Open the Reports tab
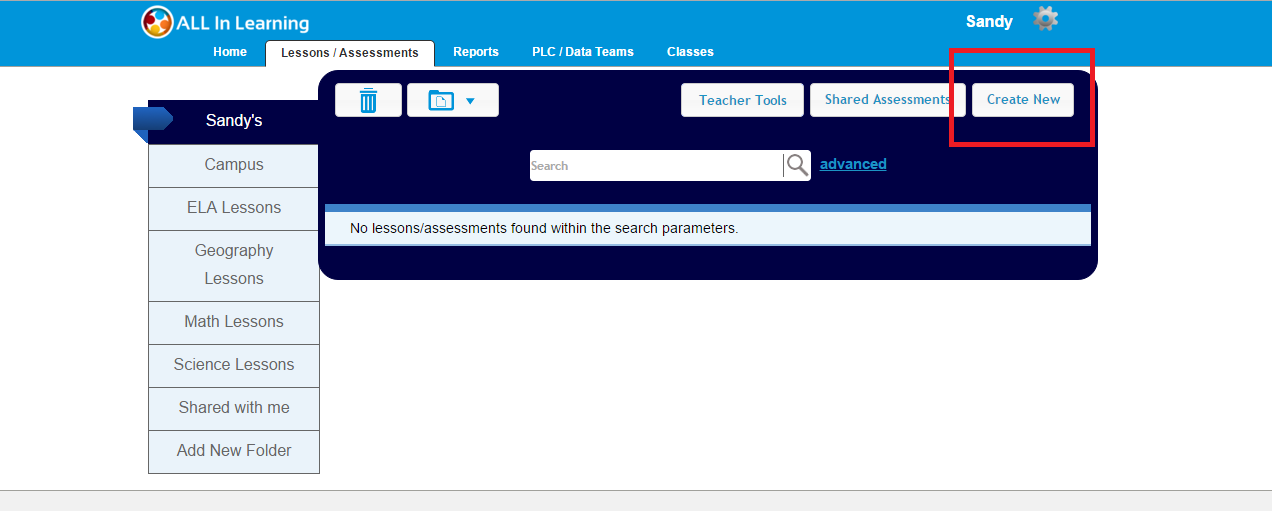Viewport: 1272px width, 511px height. coord(476,52)
